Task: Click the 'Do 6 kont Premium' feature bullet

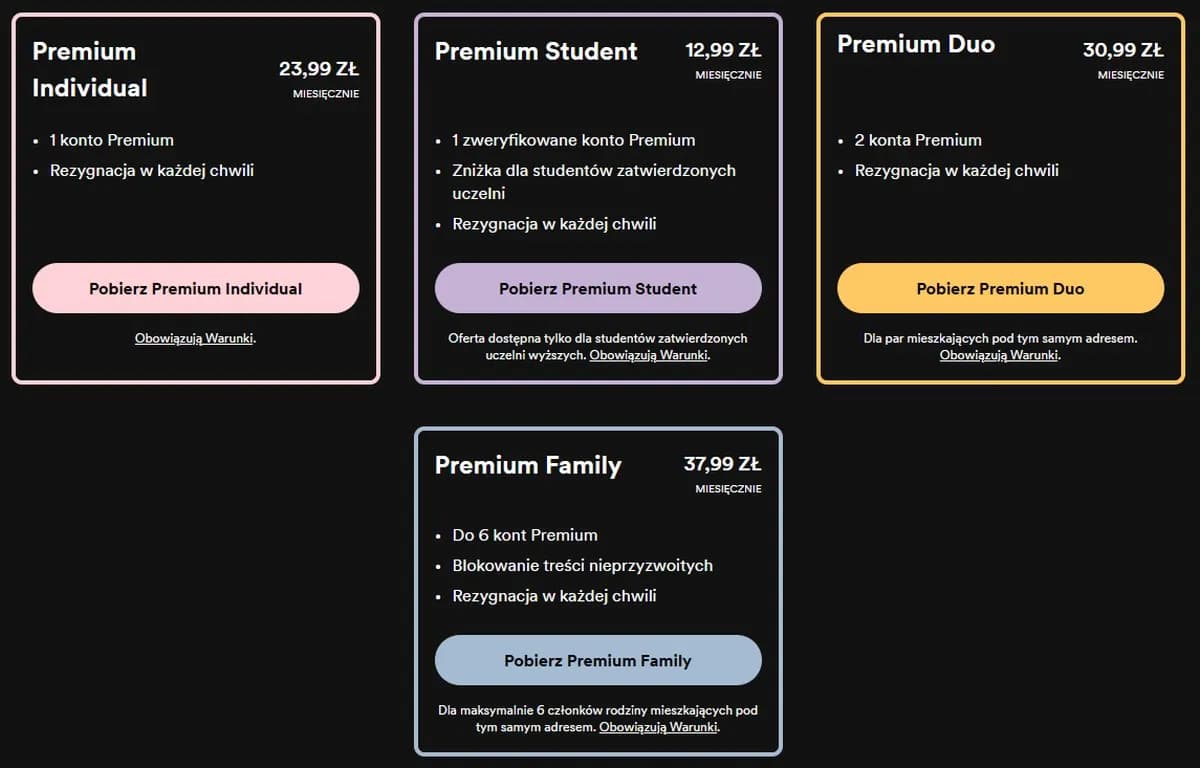Action: click(525, 535)
